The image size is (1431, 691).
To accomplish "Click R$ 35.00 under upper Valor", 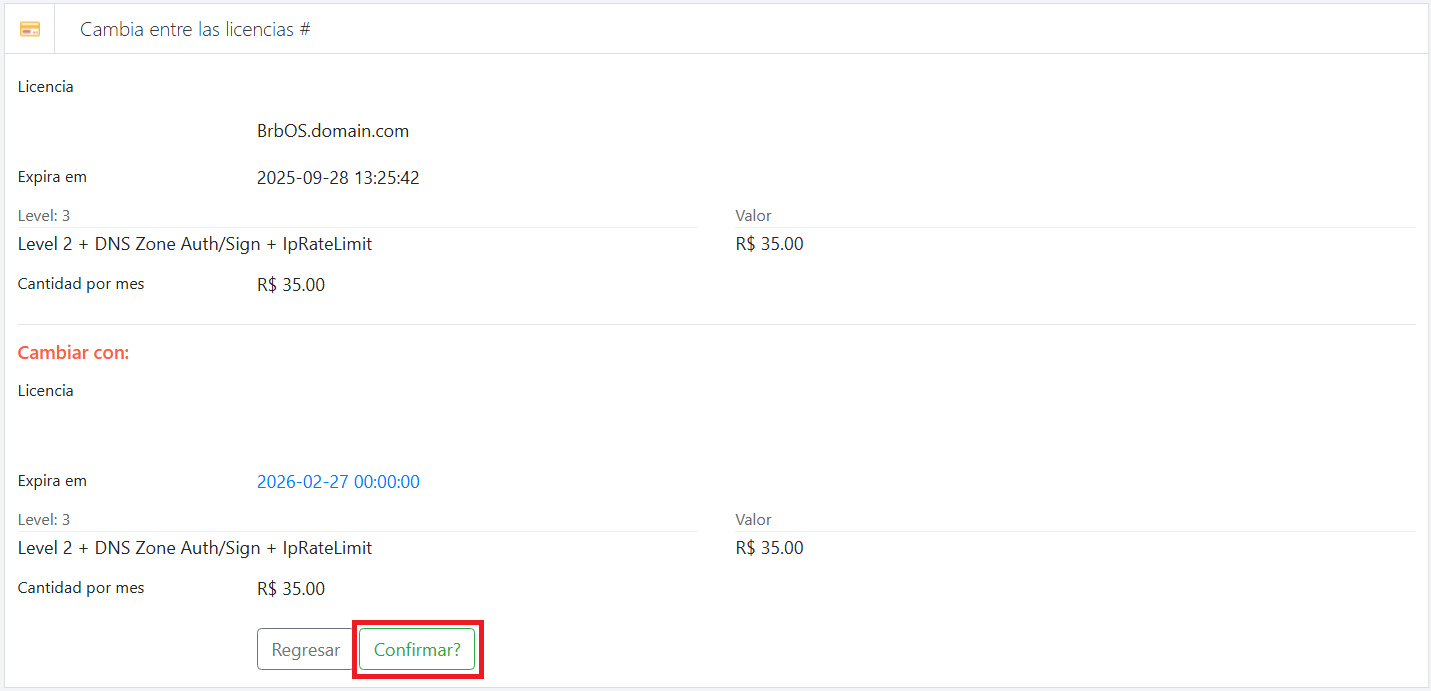I will (769, 244).
